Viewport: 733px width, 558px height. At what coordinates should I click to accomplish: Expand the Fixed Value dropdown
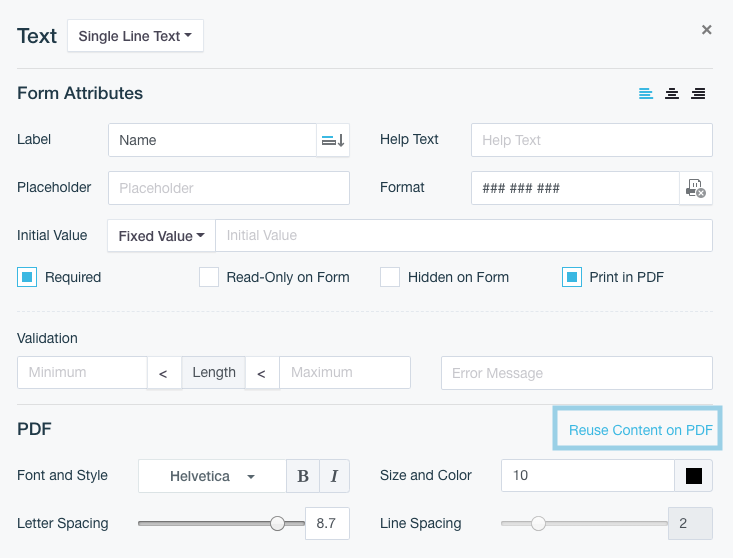[161, 236]
